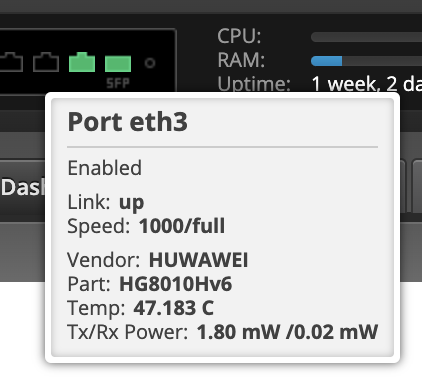Image resolution: width=422 pixels, height=386 pixels.
Task: Select the partially visible leftmost port outline
Action: coord(11,62)
